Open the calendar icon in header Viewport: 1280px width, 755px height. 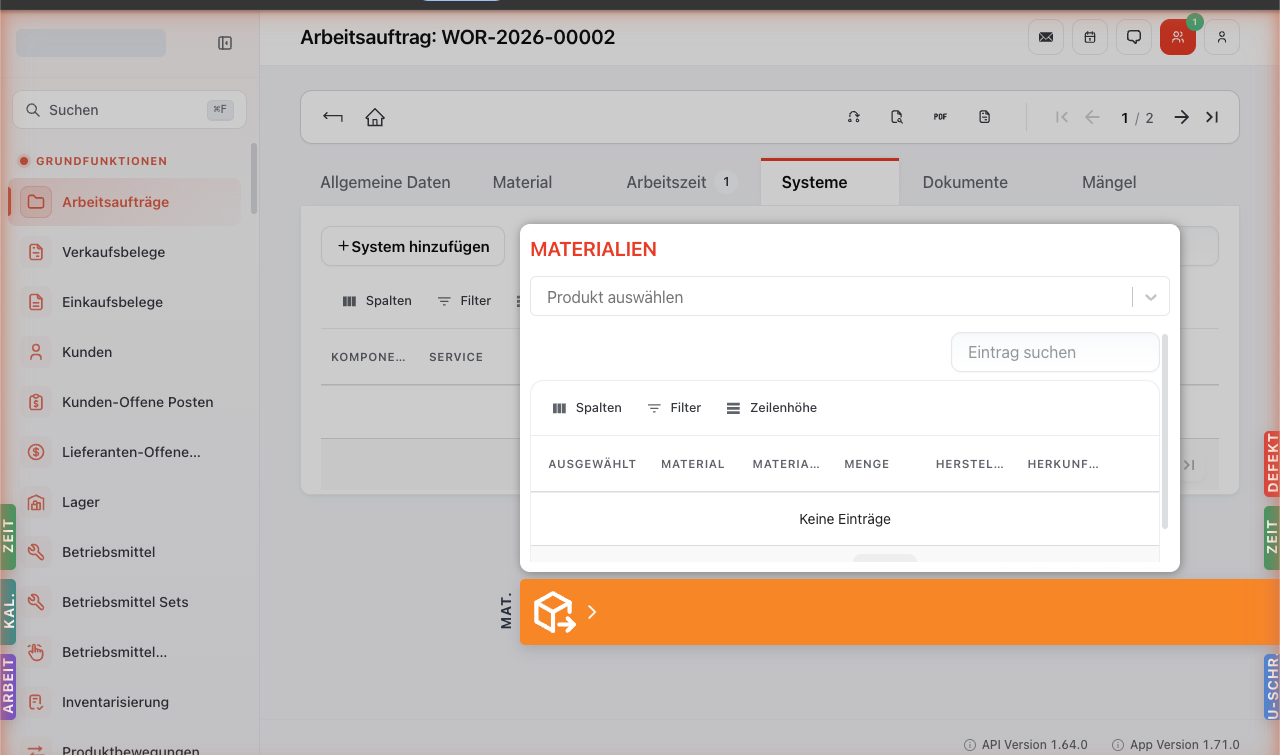click(x=1090, y=37)
